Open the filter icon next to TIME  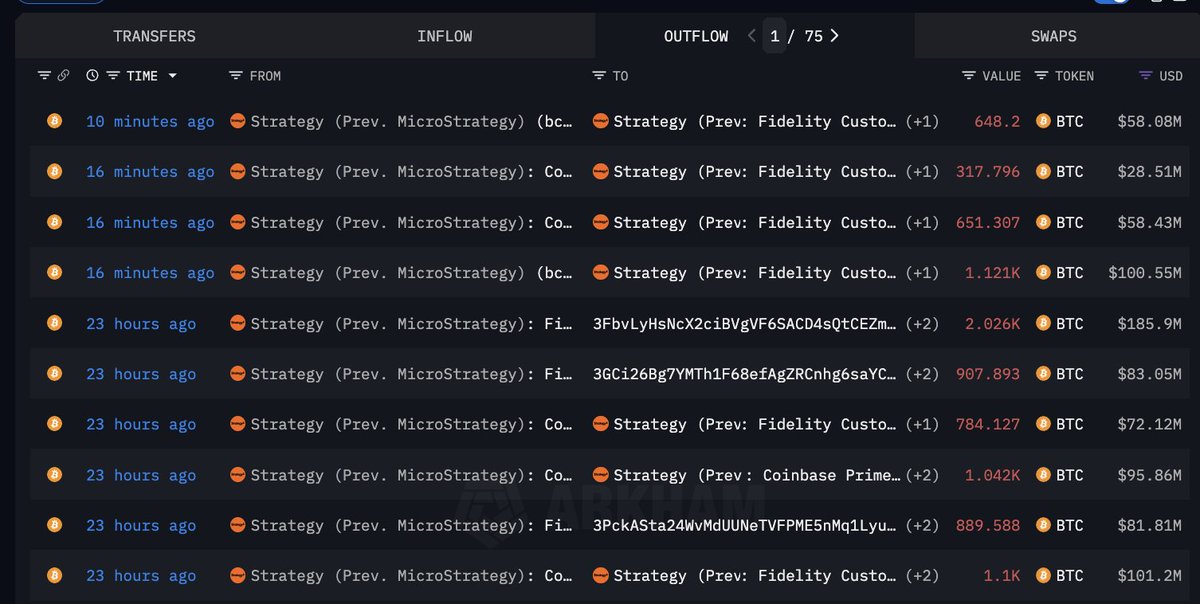[113, 76]
